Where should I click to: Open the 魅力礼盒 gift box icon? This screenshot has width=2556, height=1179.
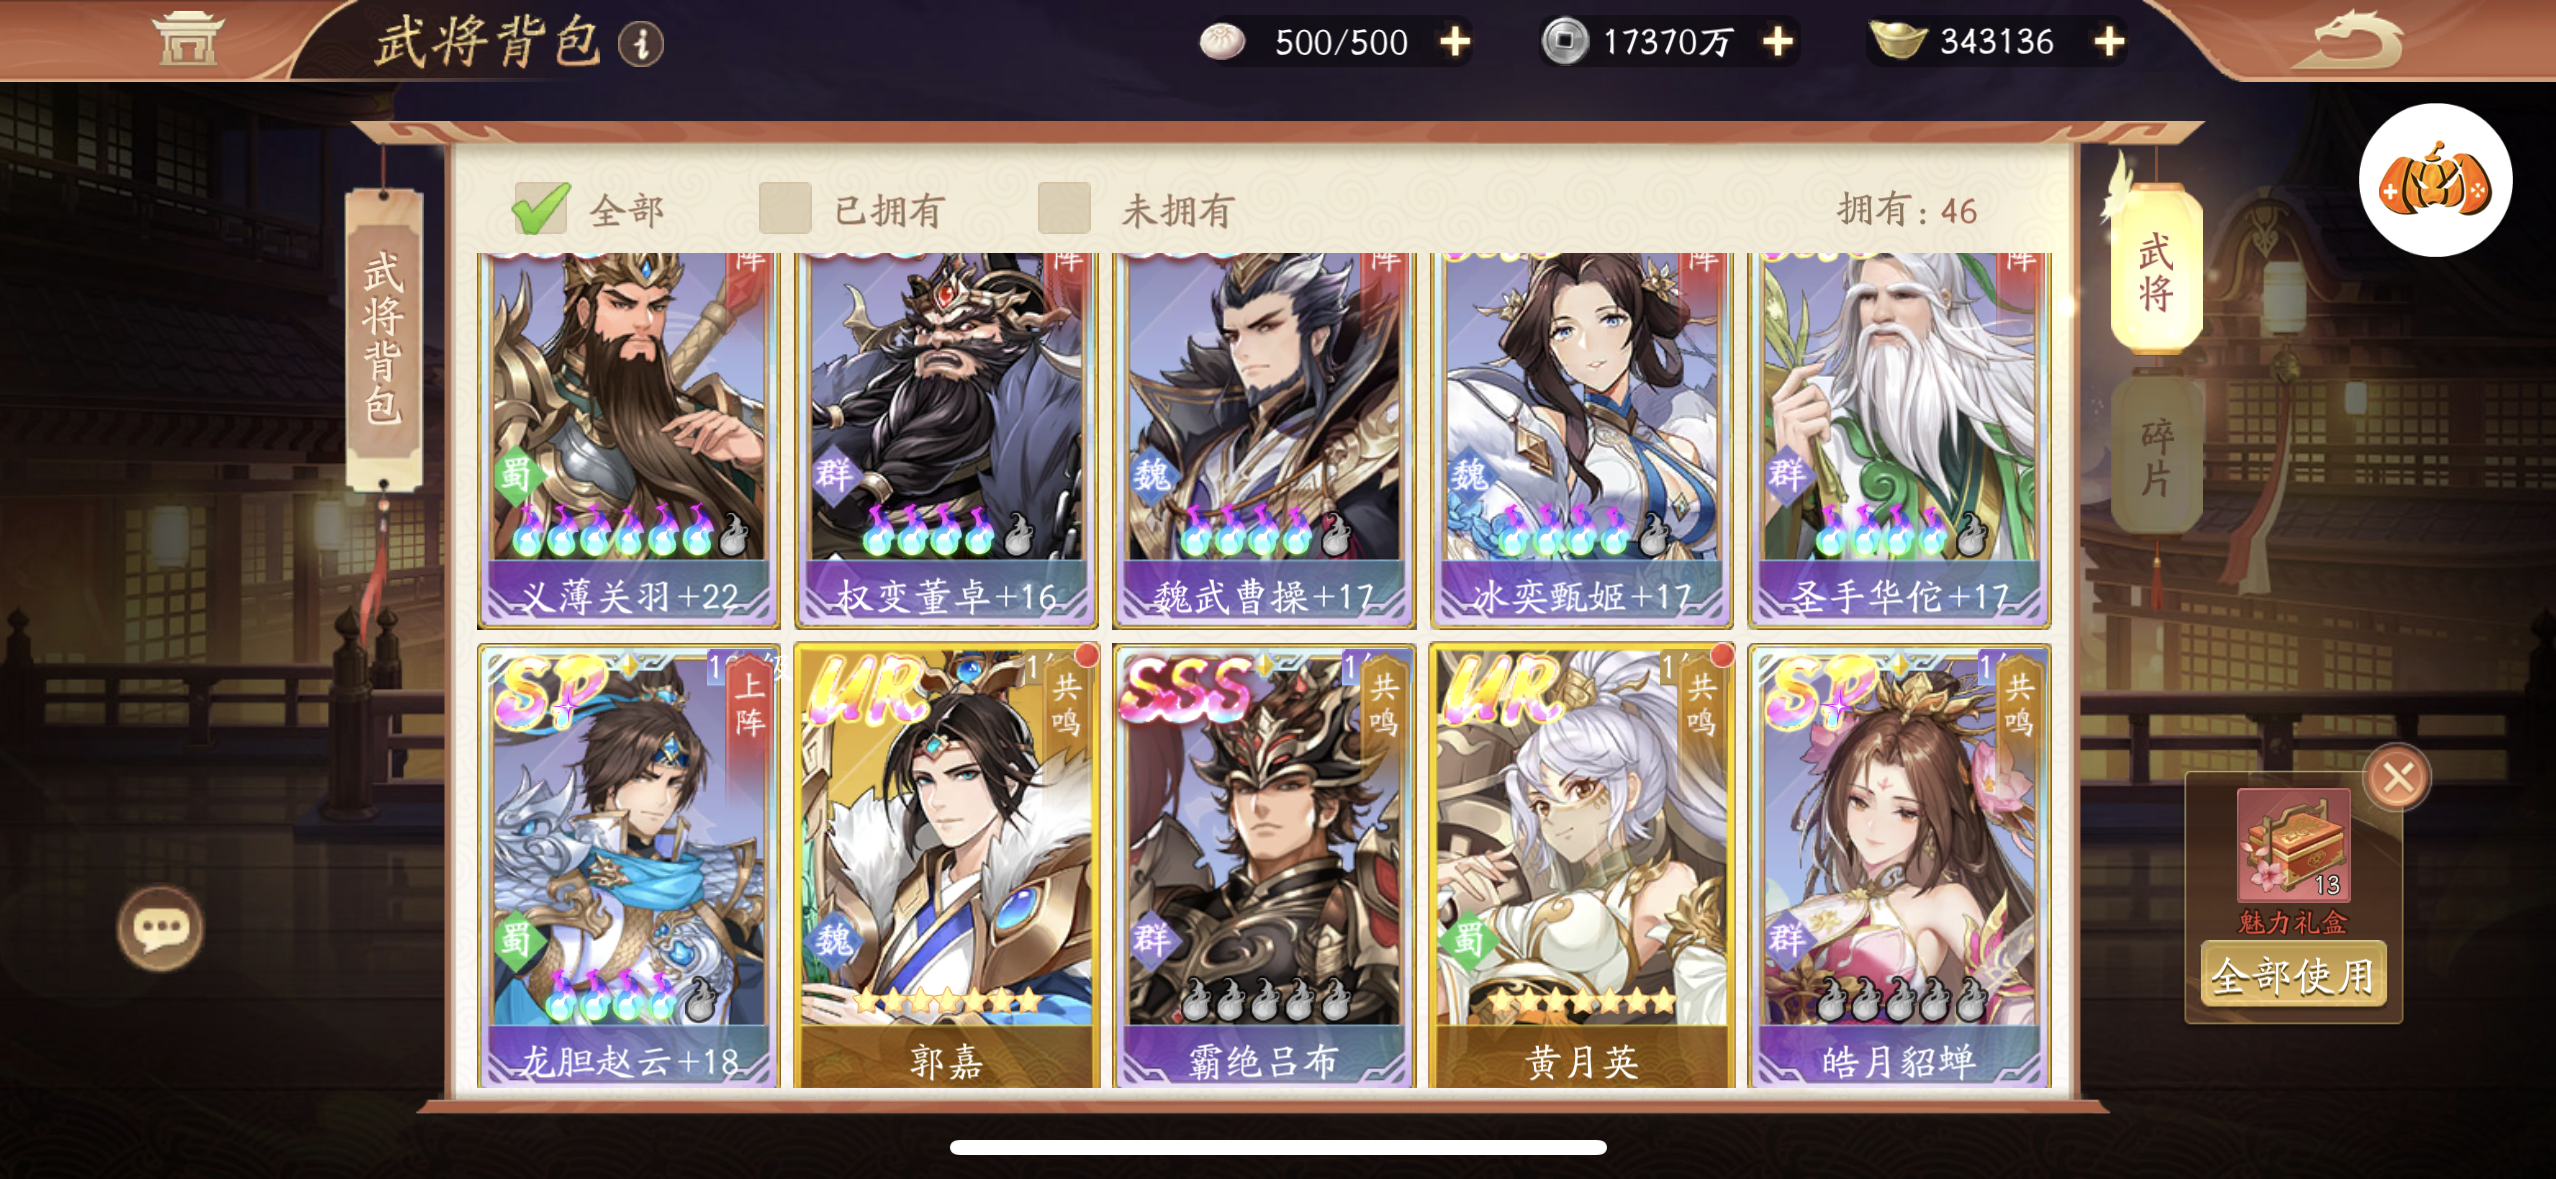(x=2294, y=844)
